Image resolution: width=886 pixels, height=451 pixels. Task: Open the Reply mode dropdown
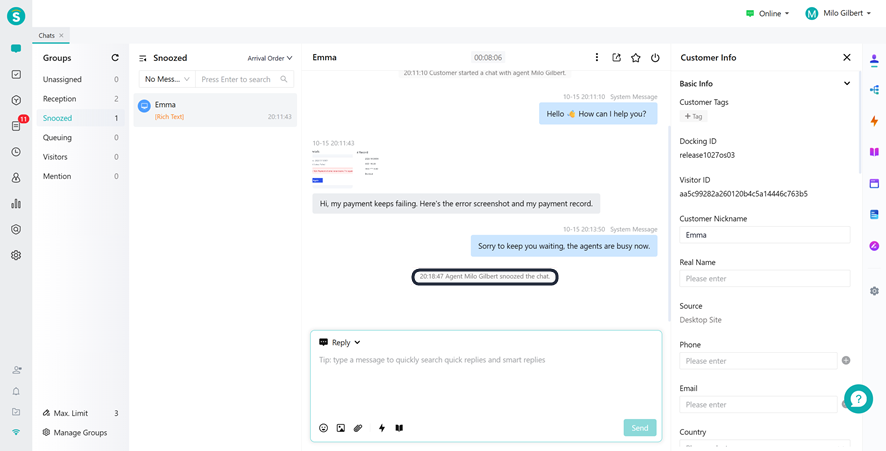(340, 342)
